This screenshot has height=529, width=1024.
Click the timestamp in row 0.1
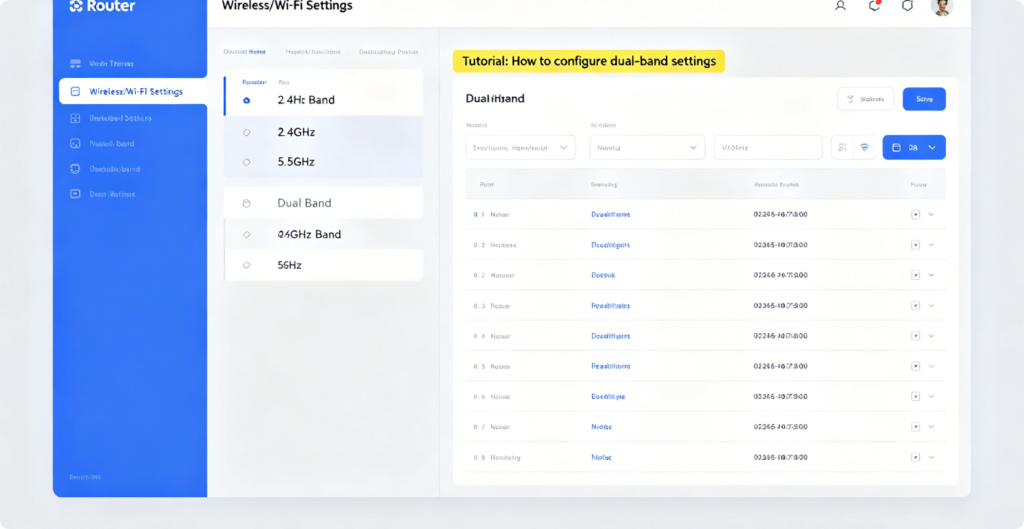coord(780,214)
